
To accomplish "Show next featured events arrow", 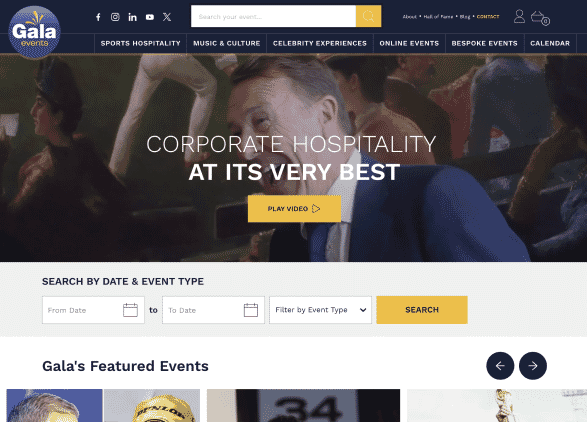I will 533,366.
